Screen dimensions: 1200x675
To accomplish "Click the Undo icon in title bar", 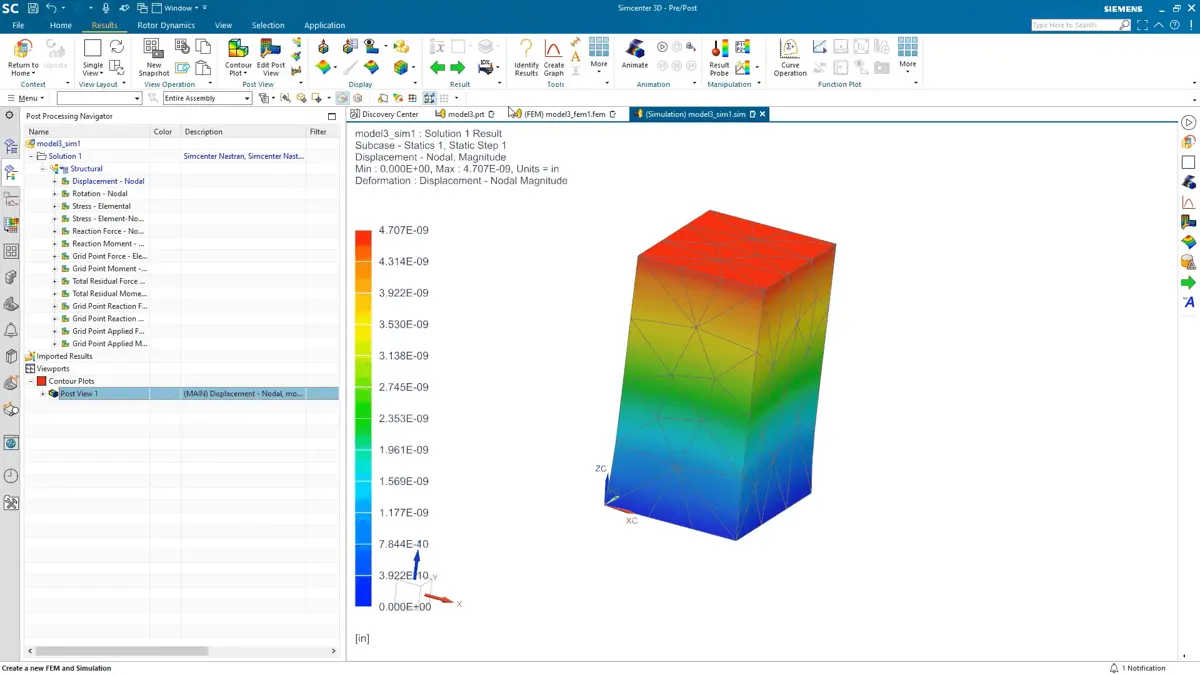I will tap(51, 8).
